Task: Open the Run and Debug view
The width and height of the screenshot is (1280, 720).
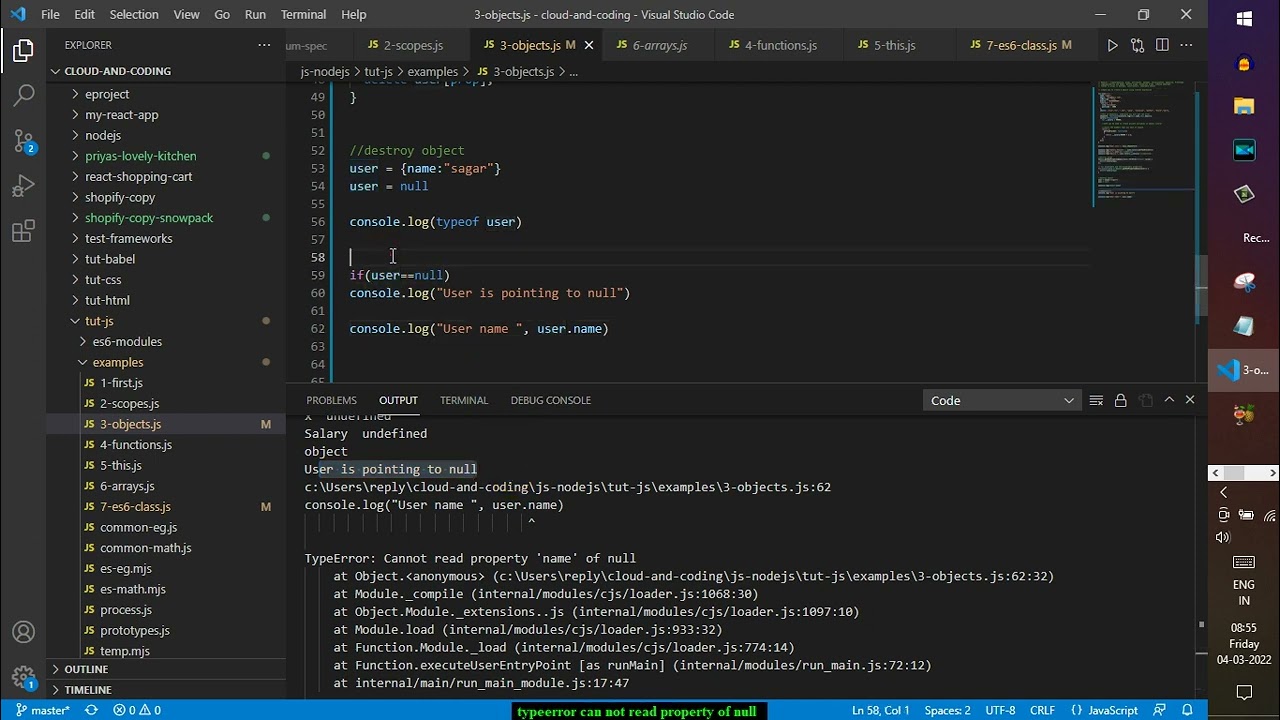Action: pos(24,187)
